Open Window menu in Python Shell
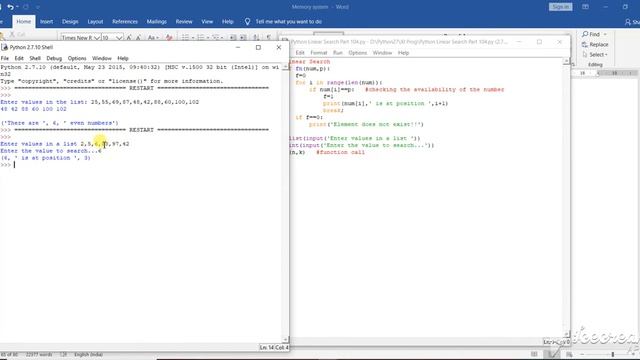 [x=102, y=58]
